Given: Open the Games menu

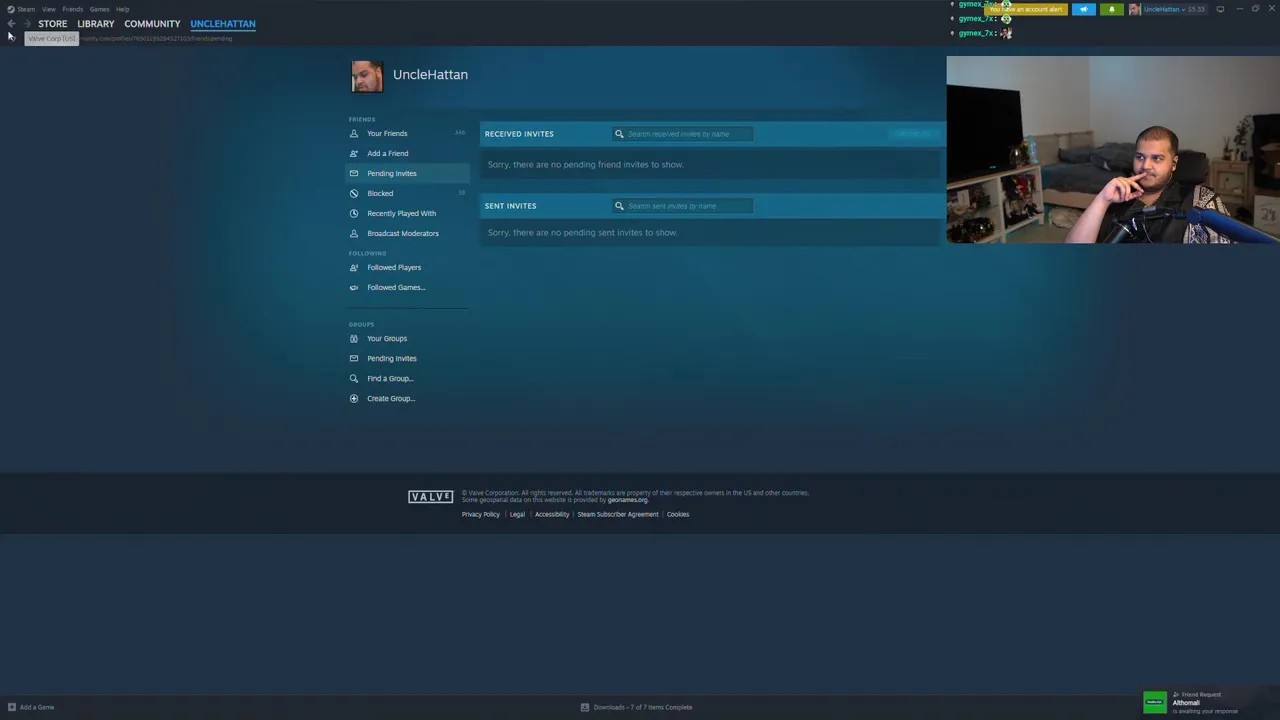Looking at the screenshot, I should tap(99, 9).
